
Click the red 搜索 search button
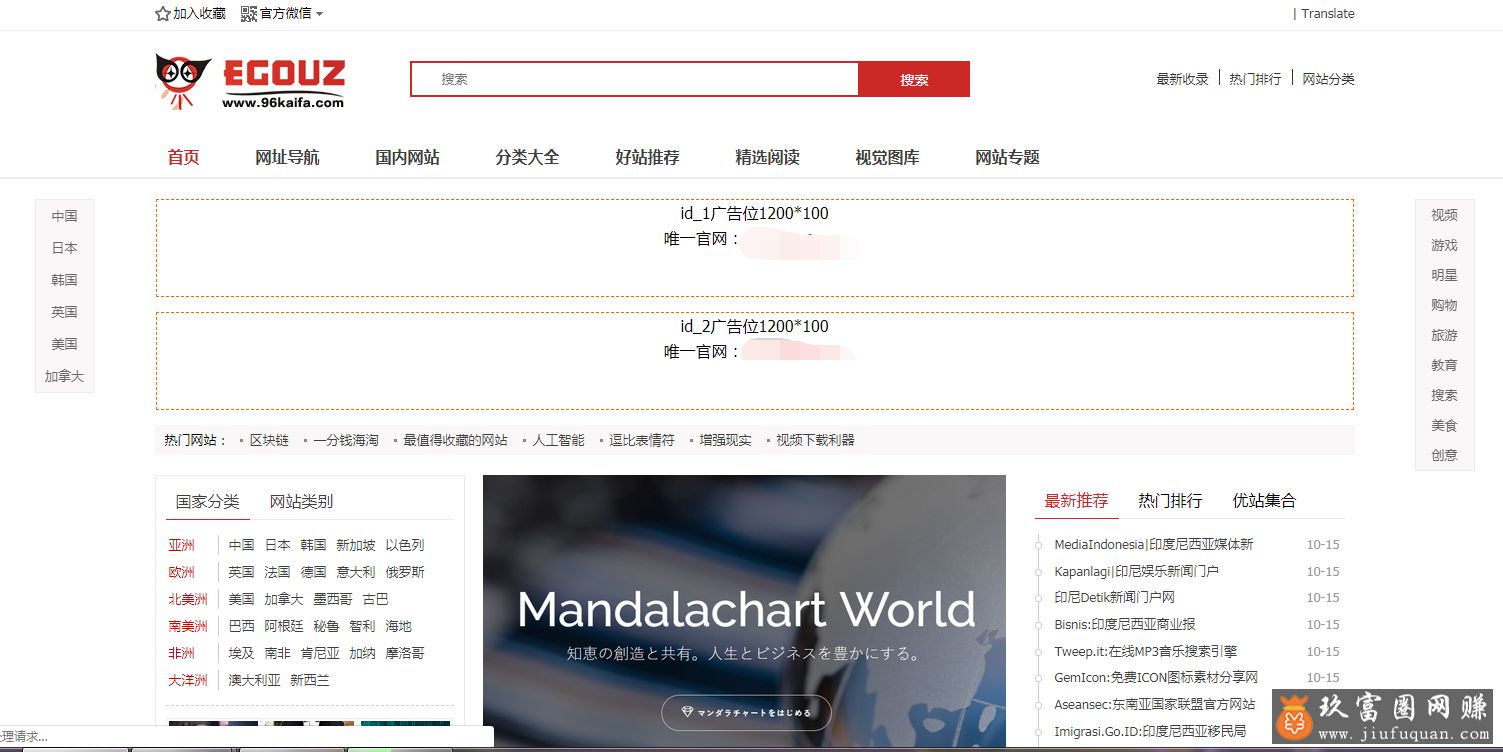914,79
